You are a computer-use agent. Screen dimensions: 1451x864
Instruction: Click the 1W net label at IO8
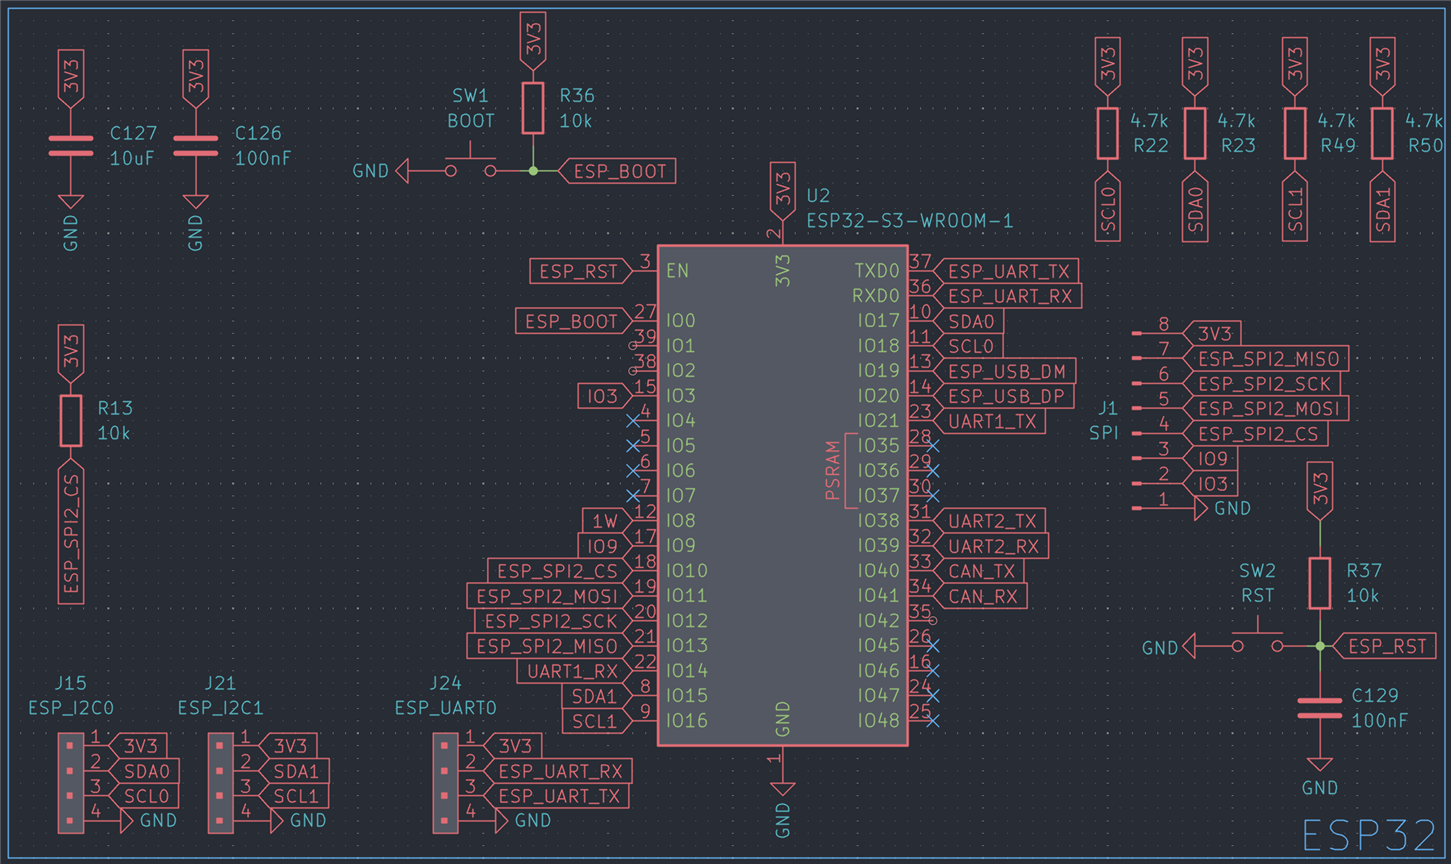pyautogui.click(x=607, y=521)
